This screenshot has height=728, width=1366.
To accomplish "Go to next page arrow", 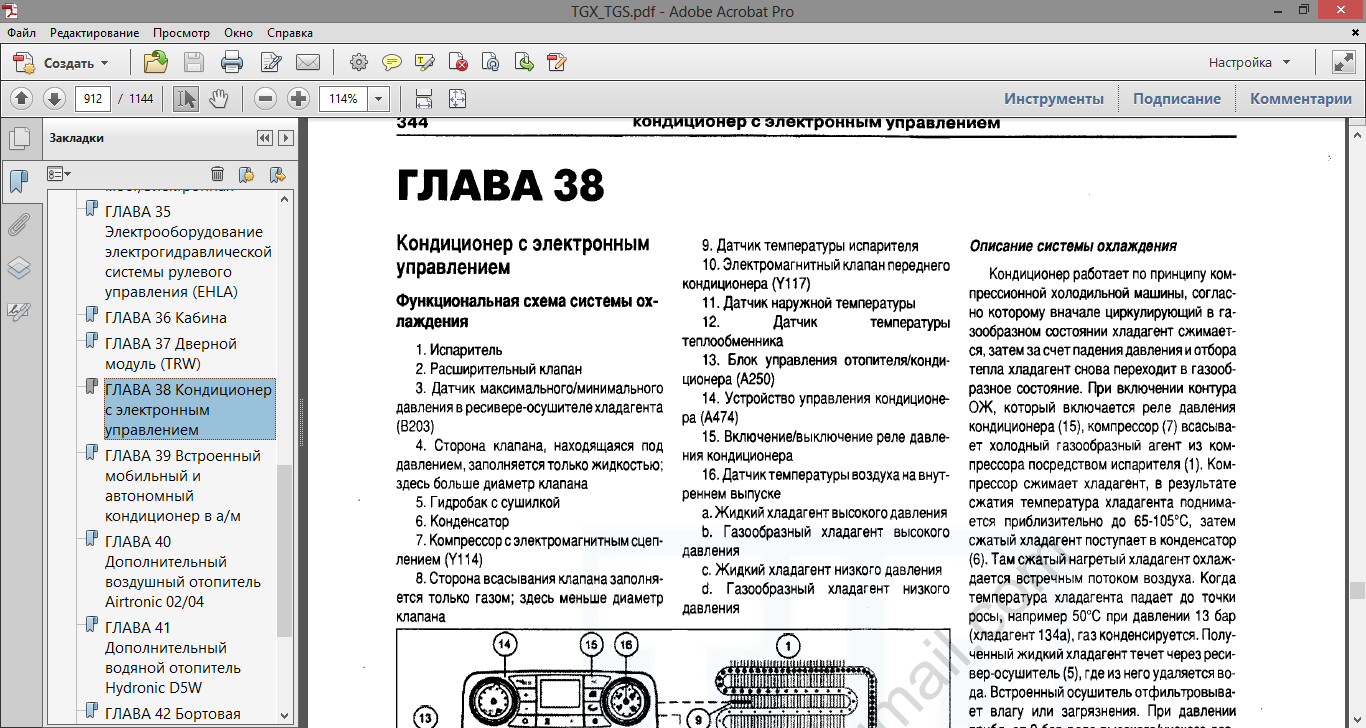I will click(x=54, y=98).
